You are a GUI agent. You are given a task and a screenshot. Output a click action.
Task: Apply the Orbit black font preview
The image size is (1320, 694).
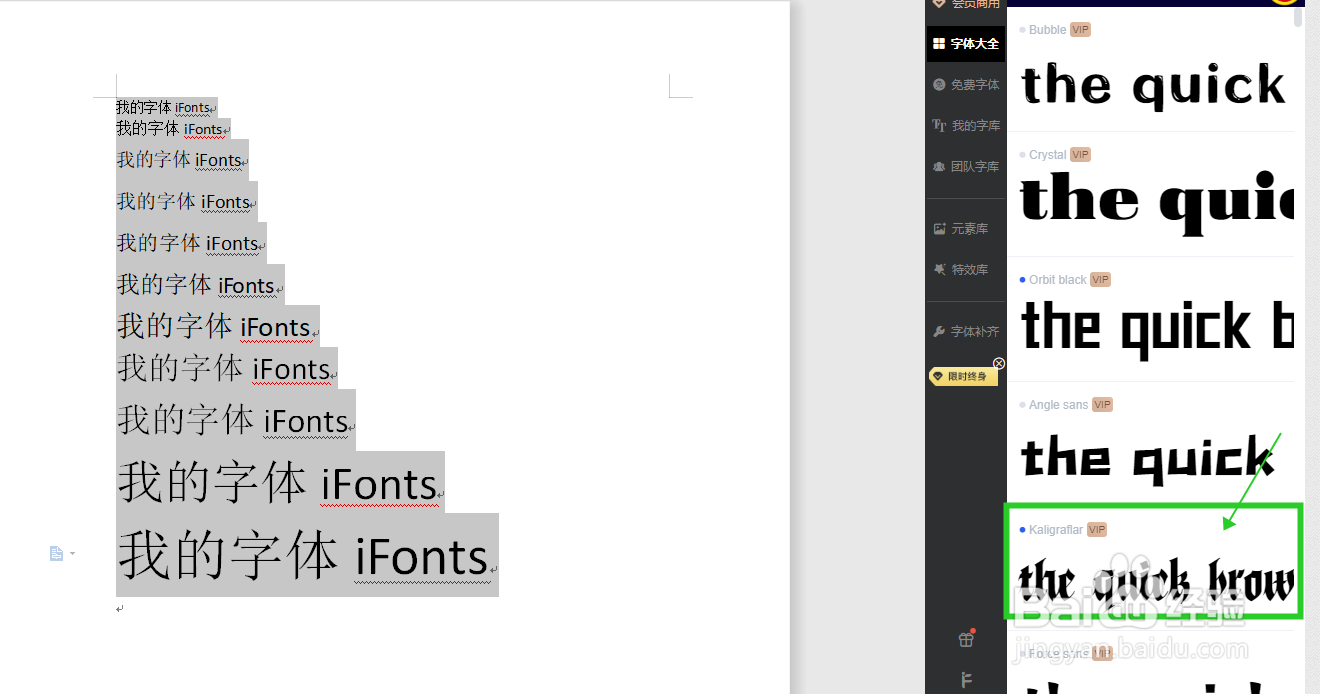(x=1156, y=328)
